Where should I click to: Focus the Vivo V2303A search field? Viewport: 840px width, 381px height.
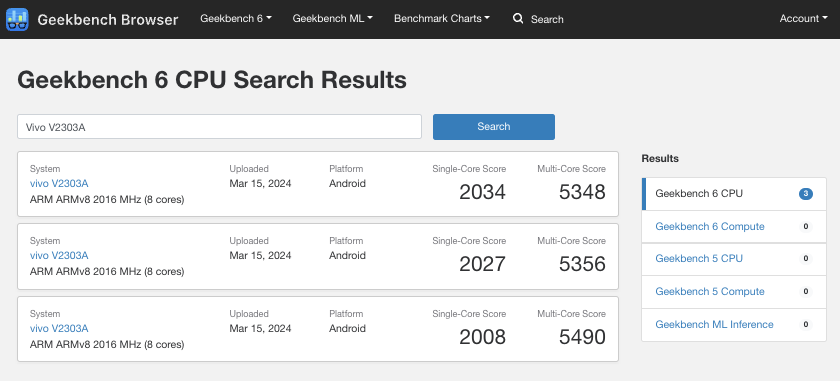(220, 127)
